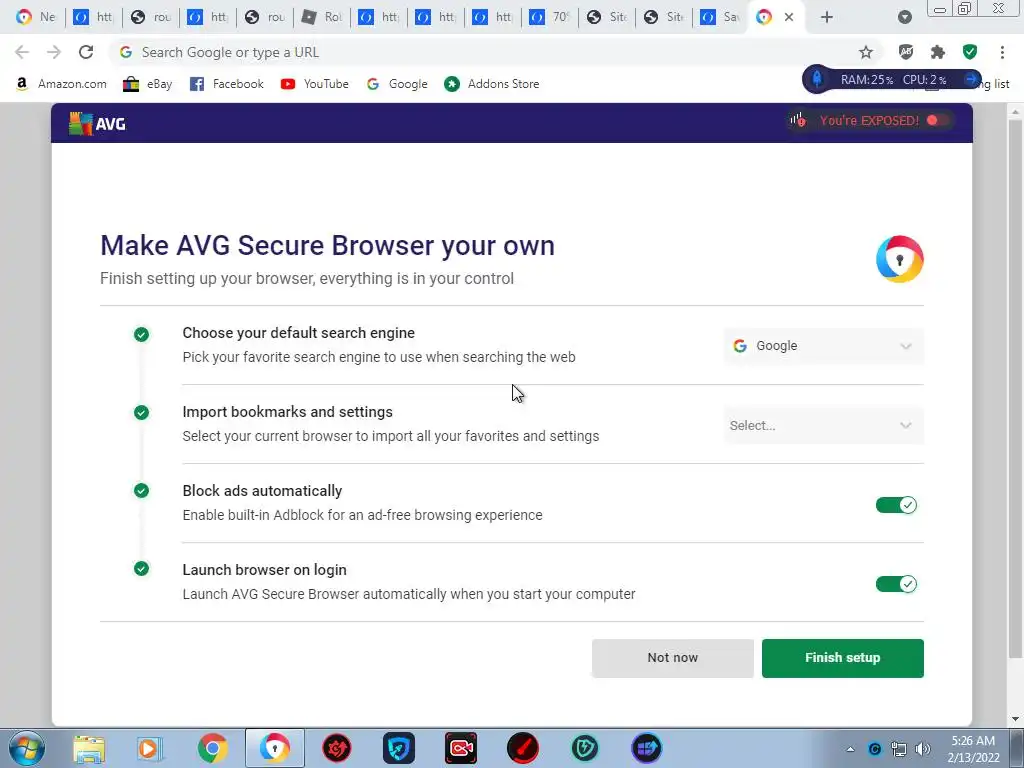1024x768 pixels.
Task: Open the red slash circle app in taskbar
Action: coord(523,748)
